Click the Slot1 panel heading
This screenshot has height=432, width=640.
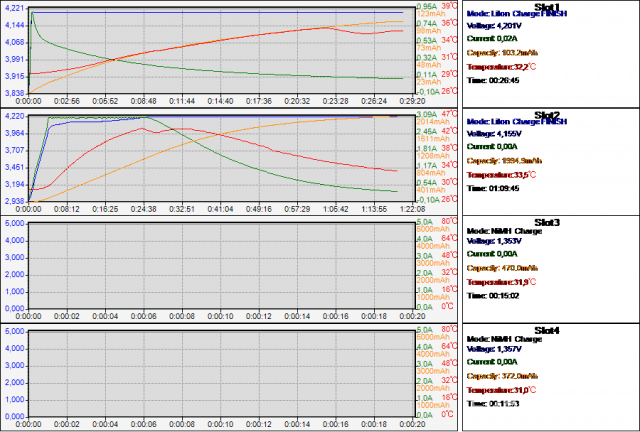click(547, 7)
